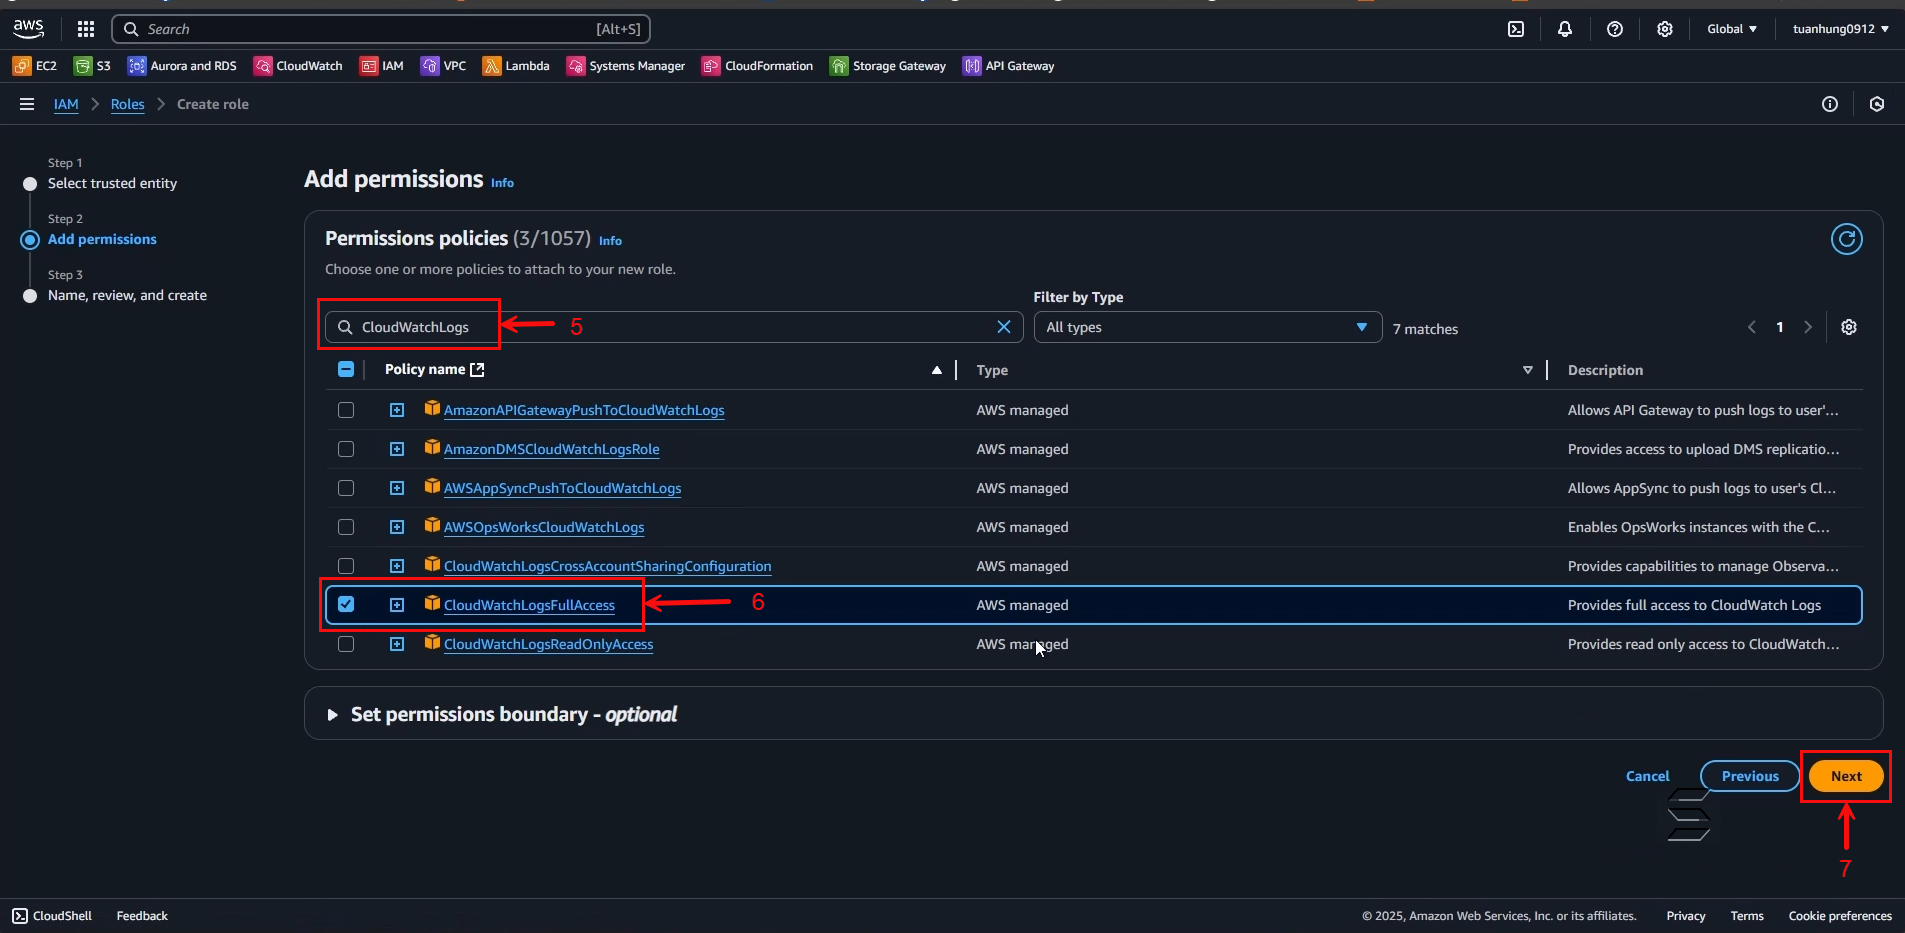The image size is (1905, 933).
Task: Open Storage Gateway shortcut
Action: (888, 66)
